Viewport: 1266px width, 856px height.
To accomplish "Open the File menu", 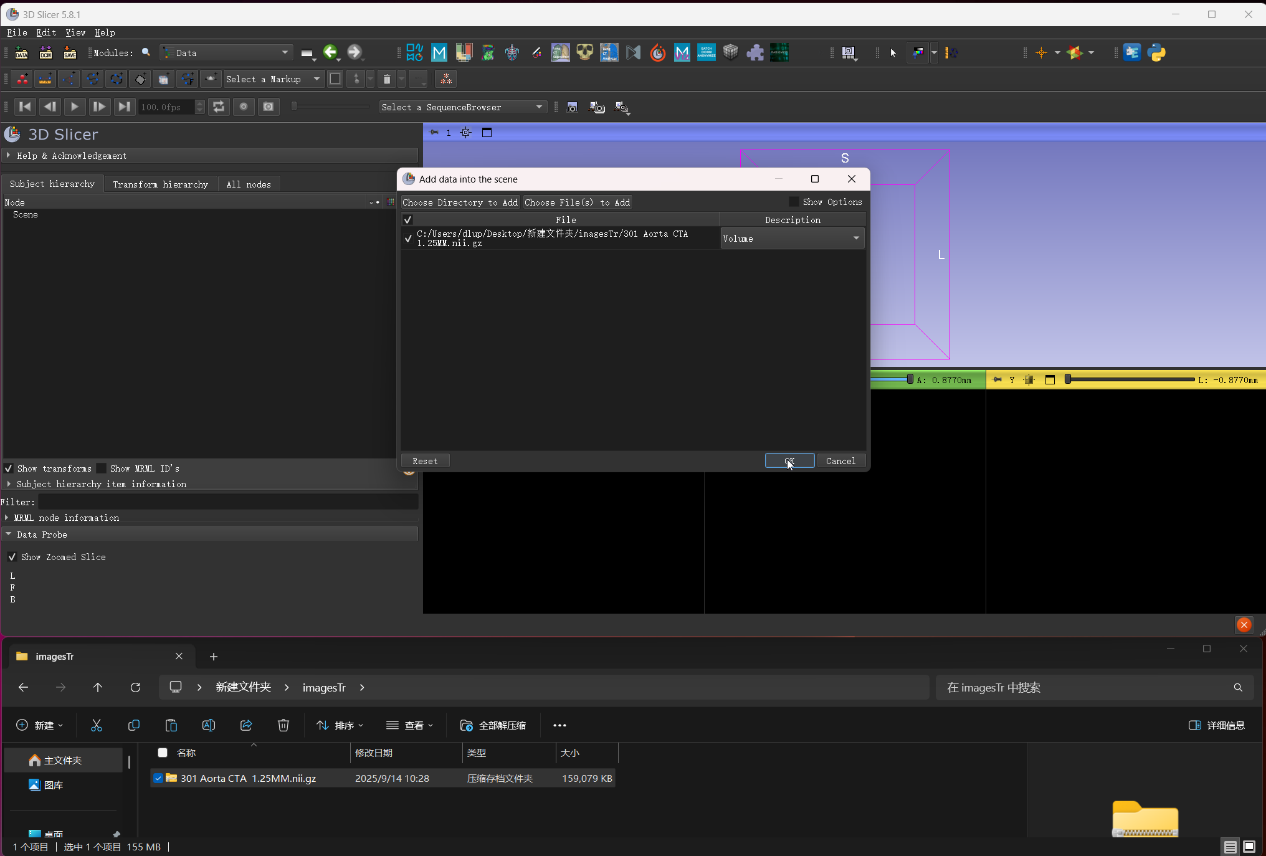I will (x=17, y=33).
